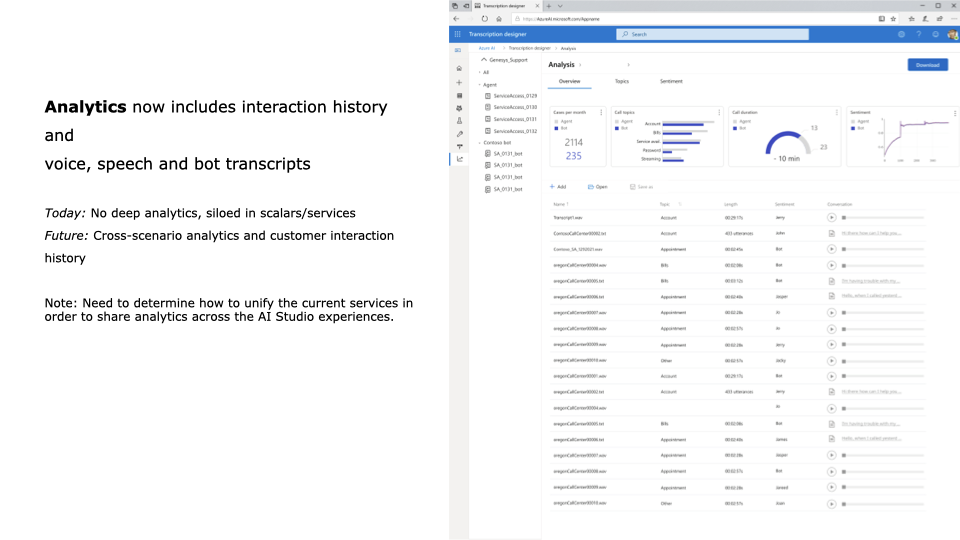Click the Open button above the table

coord(598,187)
